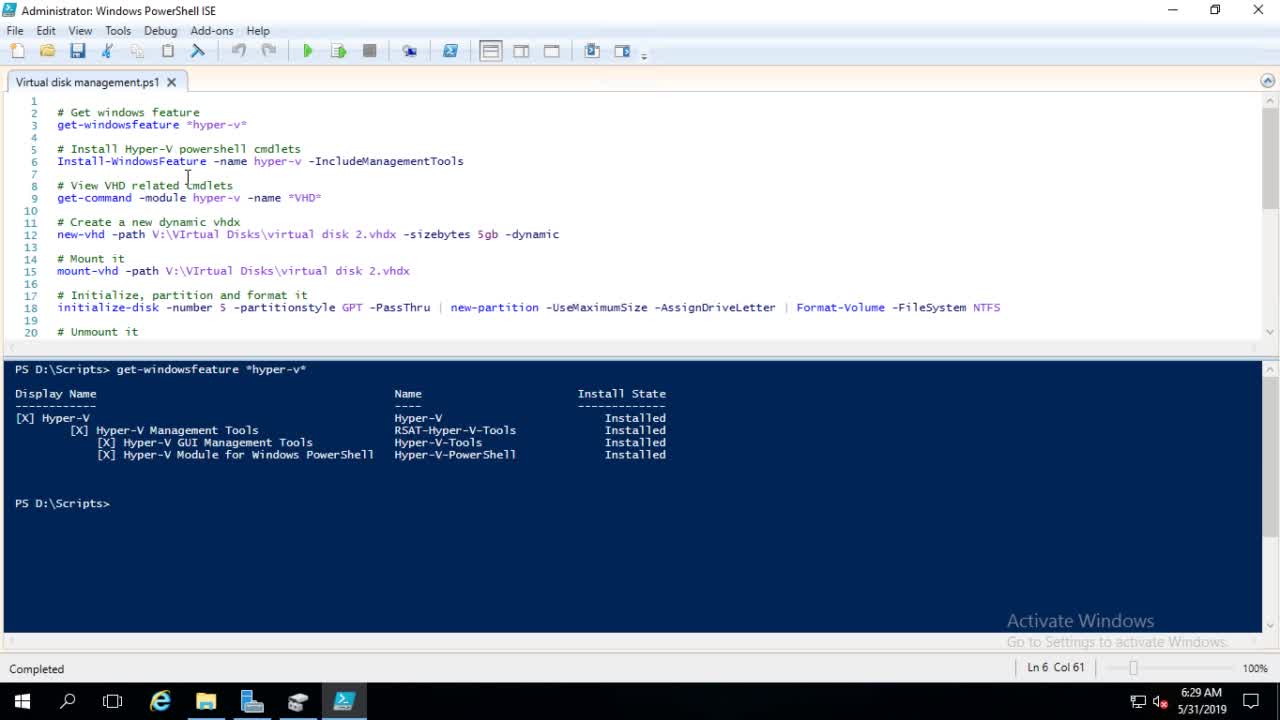This screenshot has height=720, width=1280.
Task: Open the notification center icon
Action: (1251, 701)
